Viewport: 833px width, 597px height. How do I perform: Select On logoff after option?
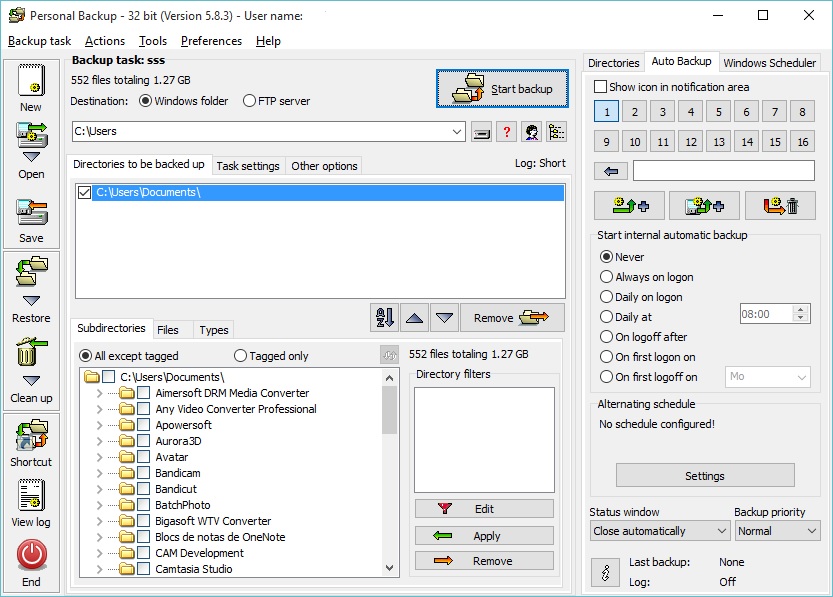[x=643, y=337]
